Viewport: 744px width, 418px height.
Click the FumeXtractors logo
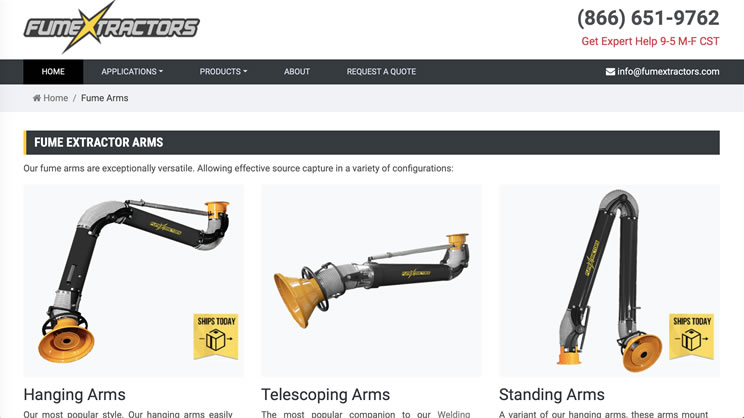112,27
